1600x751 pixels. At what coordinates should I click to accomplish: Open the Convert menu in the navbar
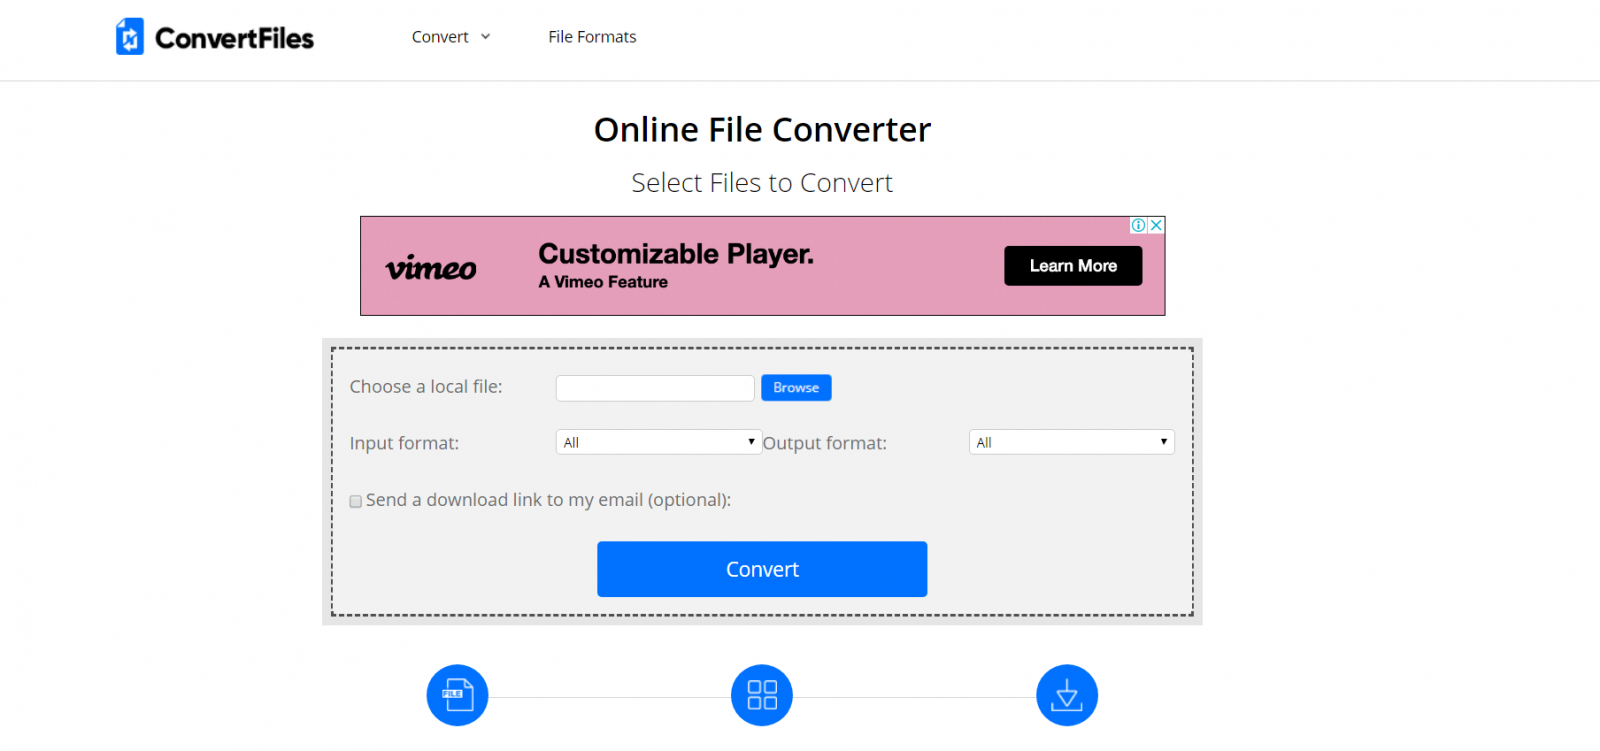click(x=440, y=37)
